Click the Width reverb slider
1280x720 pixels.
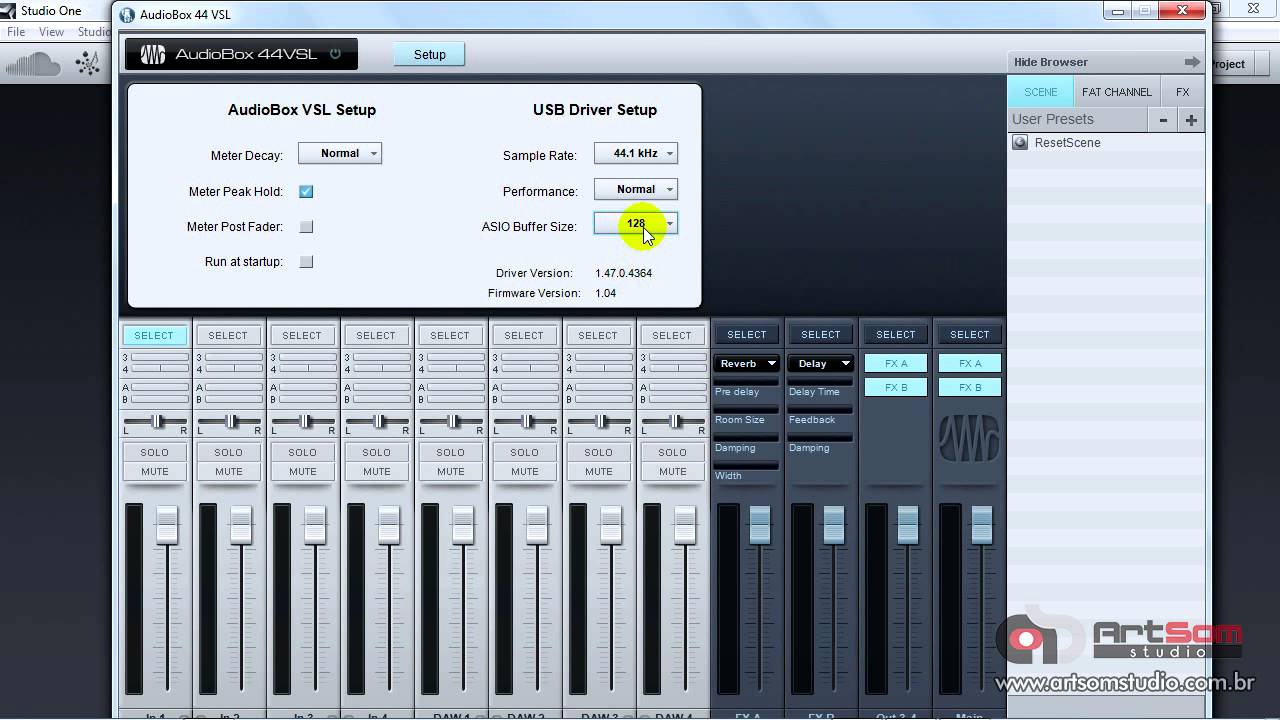(x=746, y=466)
